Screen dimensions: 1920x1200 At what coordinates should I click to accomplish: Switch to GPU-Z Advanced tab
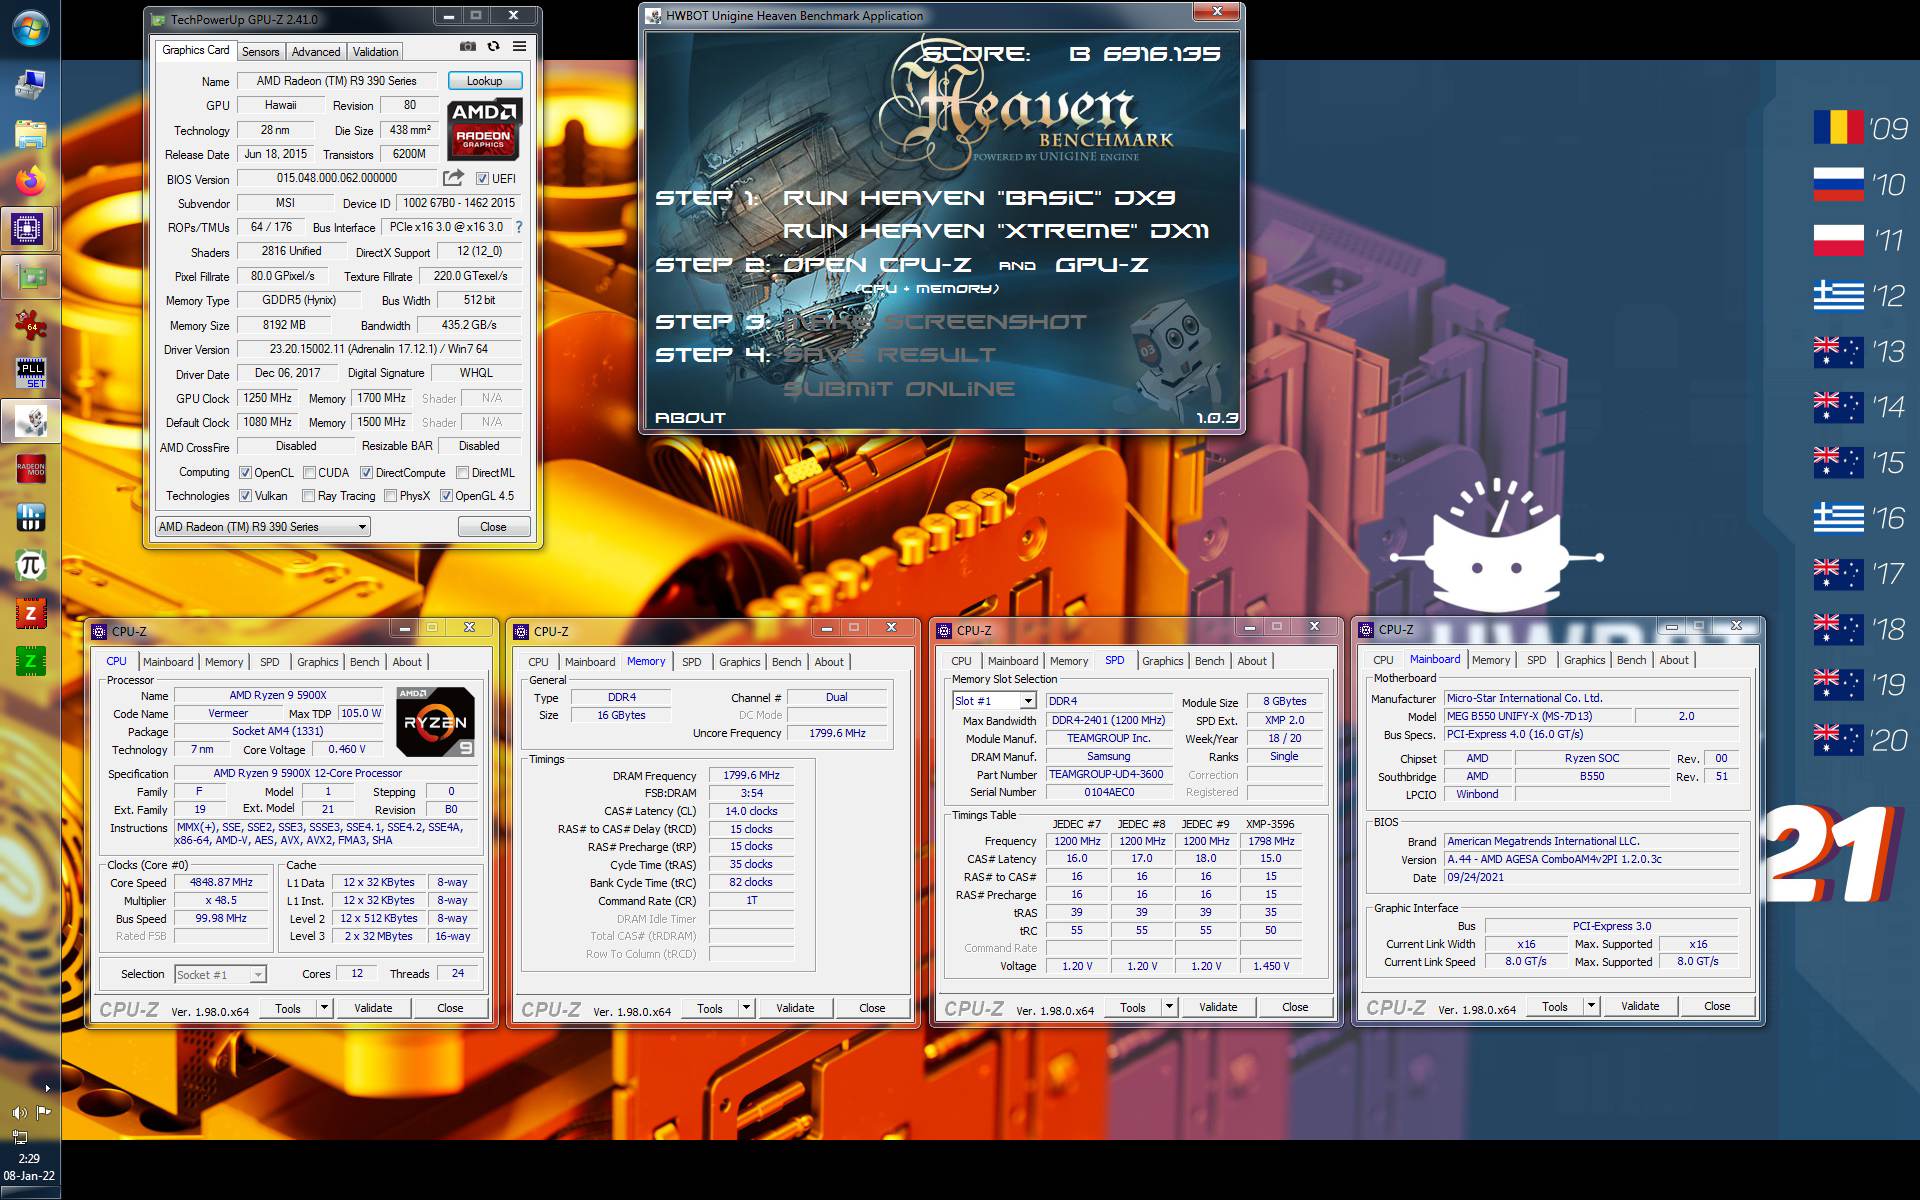316,52
